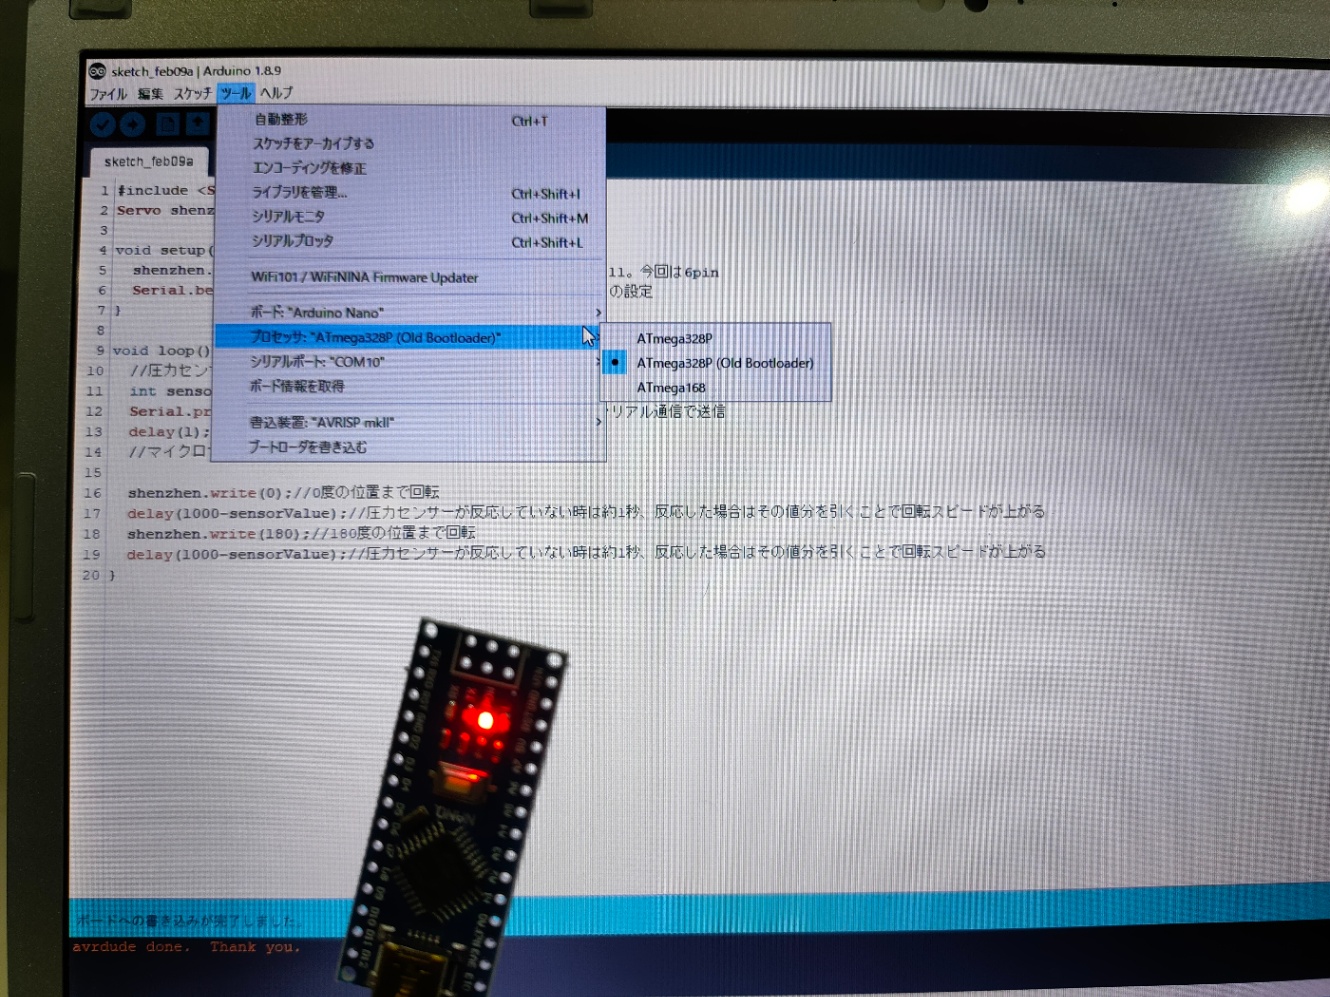This screenshot has width=1330, height=997.
Task: Open シリアルプロッタ from the menu
Action: point(410,241)
